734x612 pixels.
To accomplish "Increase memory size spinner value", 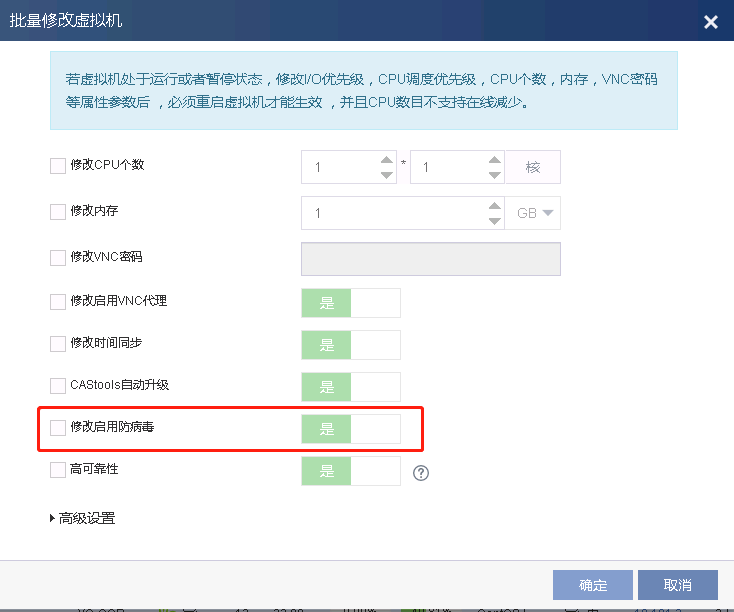I will pos(494,206).
